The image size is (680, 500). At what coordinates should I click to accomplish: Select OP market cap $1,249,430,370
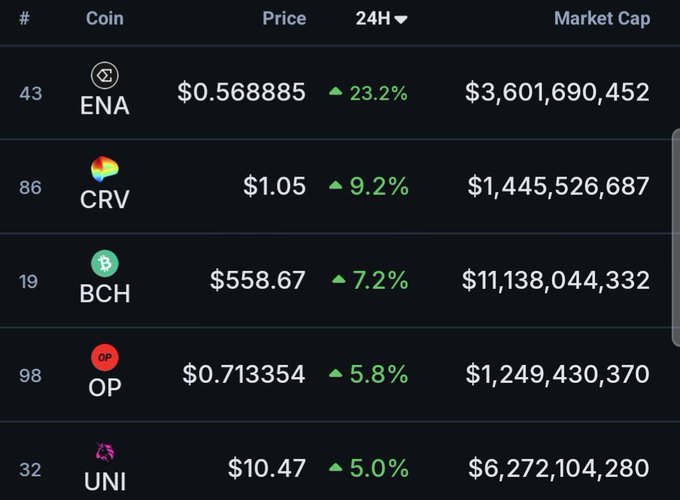(x=557, y=374)
